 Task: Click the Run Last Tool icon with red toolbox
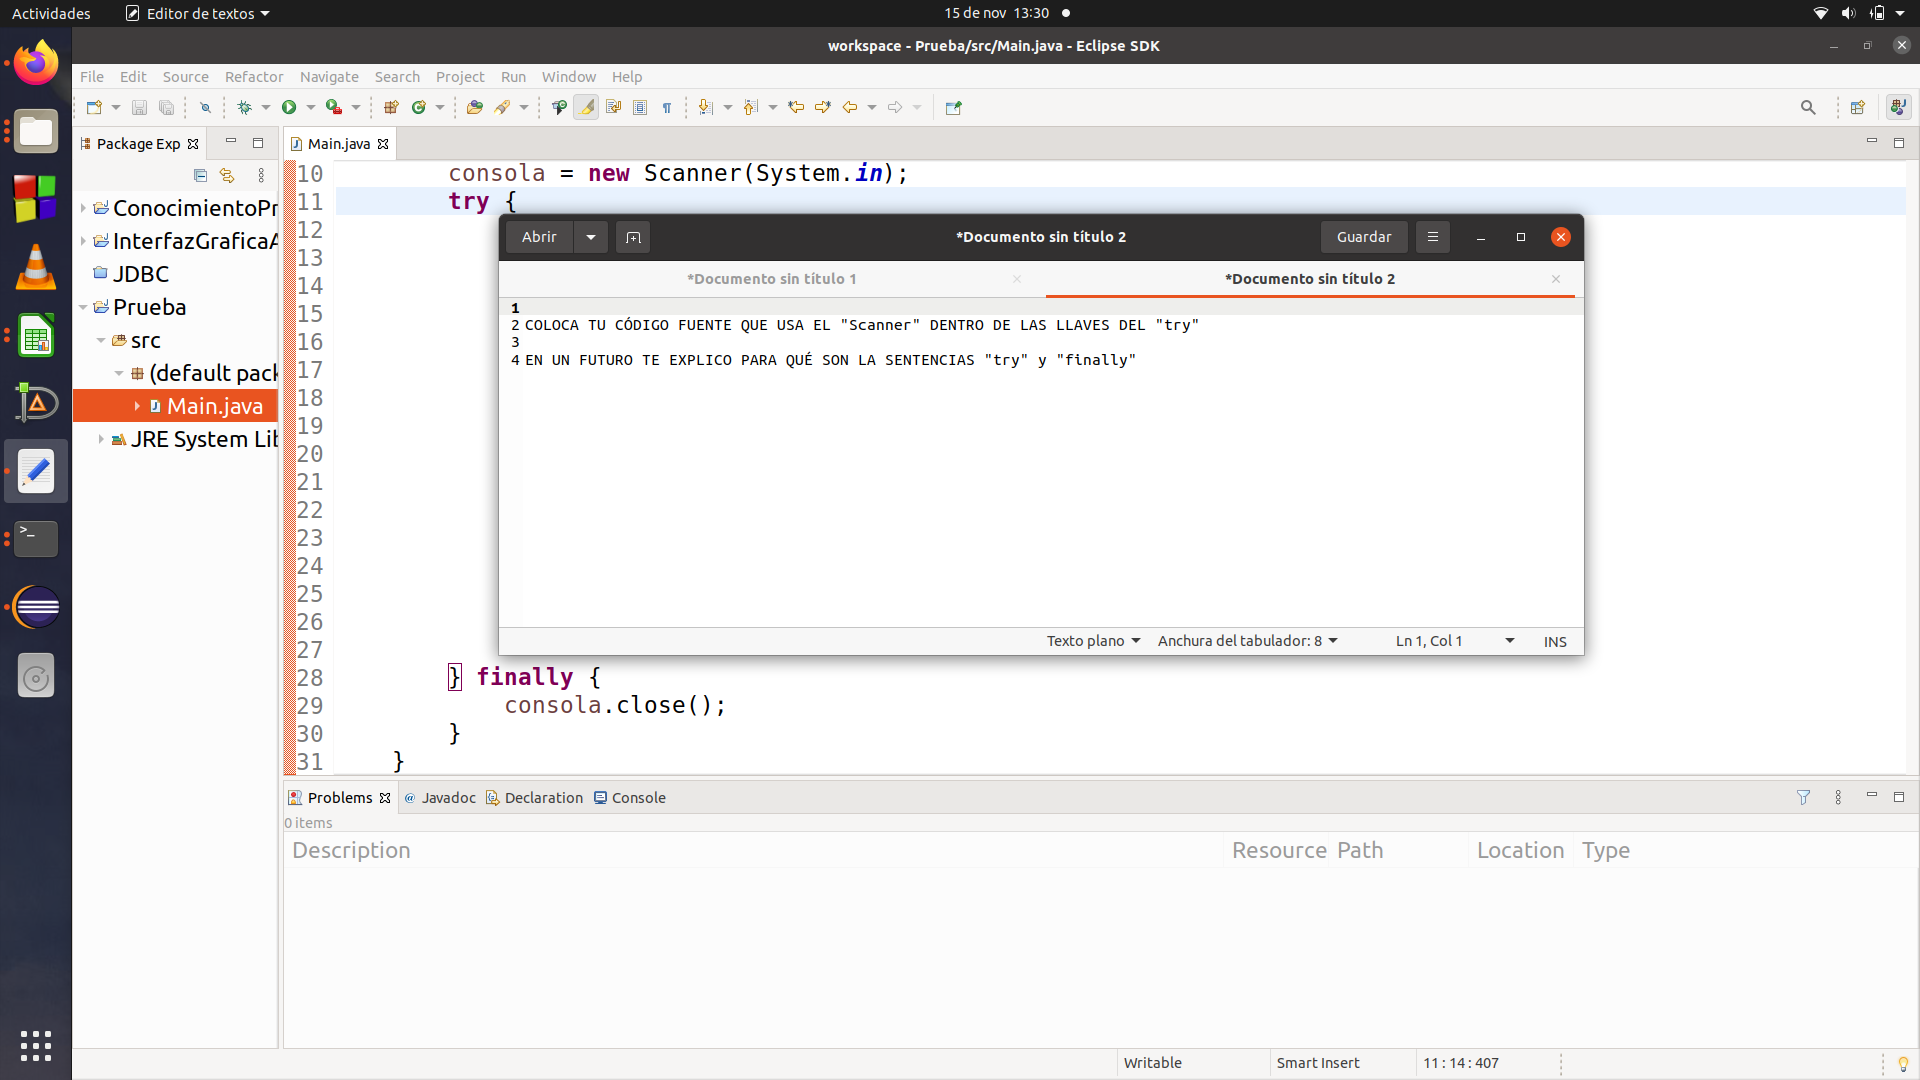point(334,108)
